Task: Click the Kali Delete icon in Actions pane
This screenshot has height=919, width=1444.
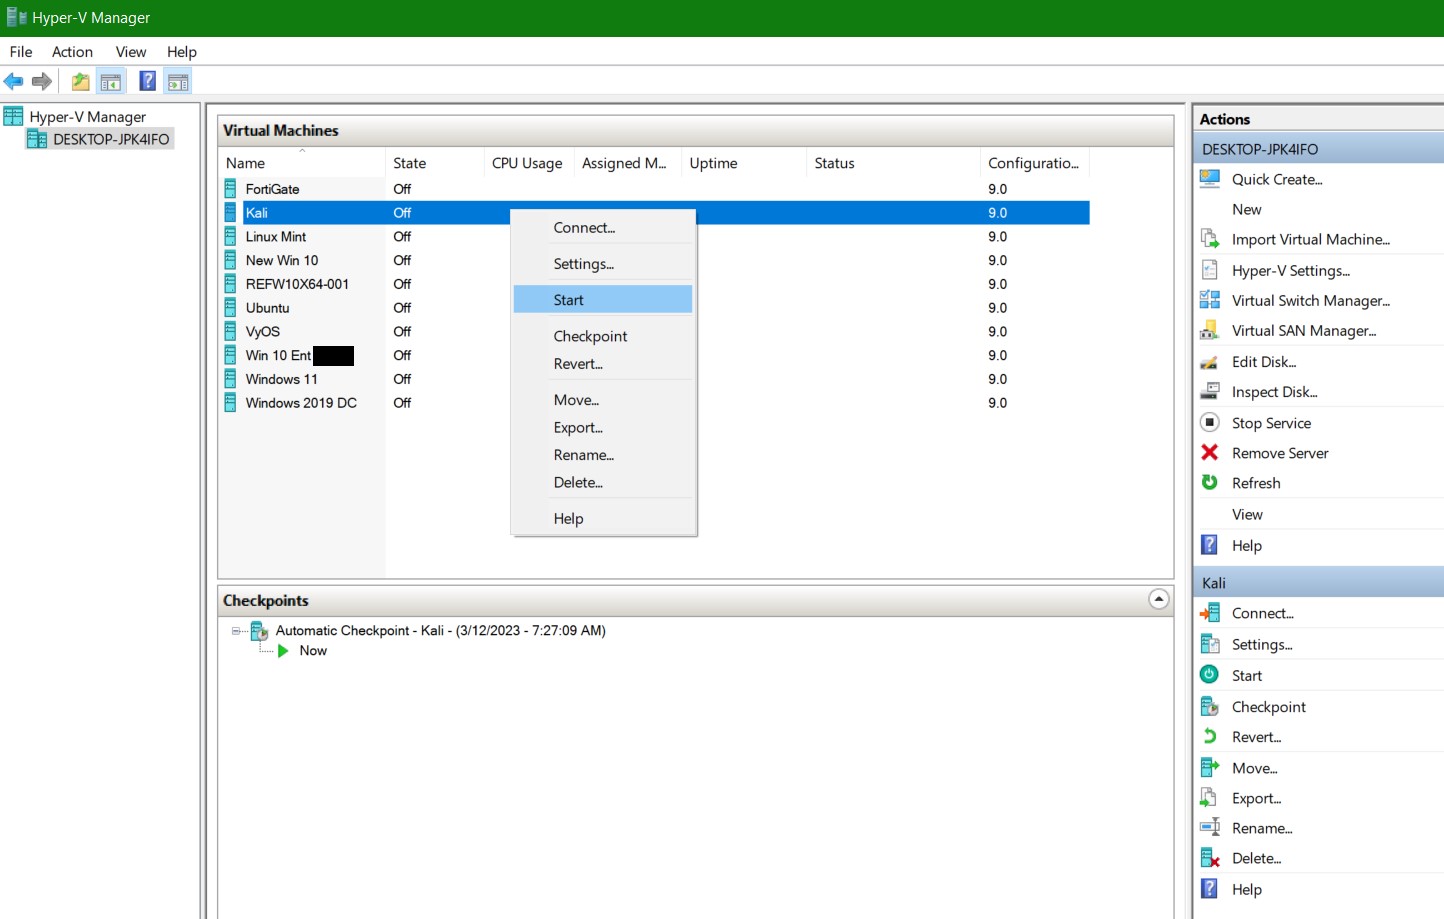Action: pyautogui.click(x=1210, y=858)
